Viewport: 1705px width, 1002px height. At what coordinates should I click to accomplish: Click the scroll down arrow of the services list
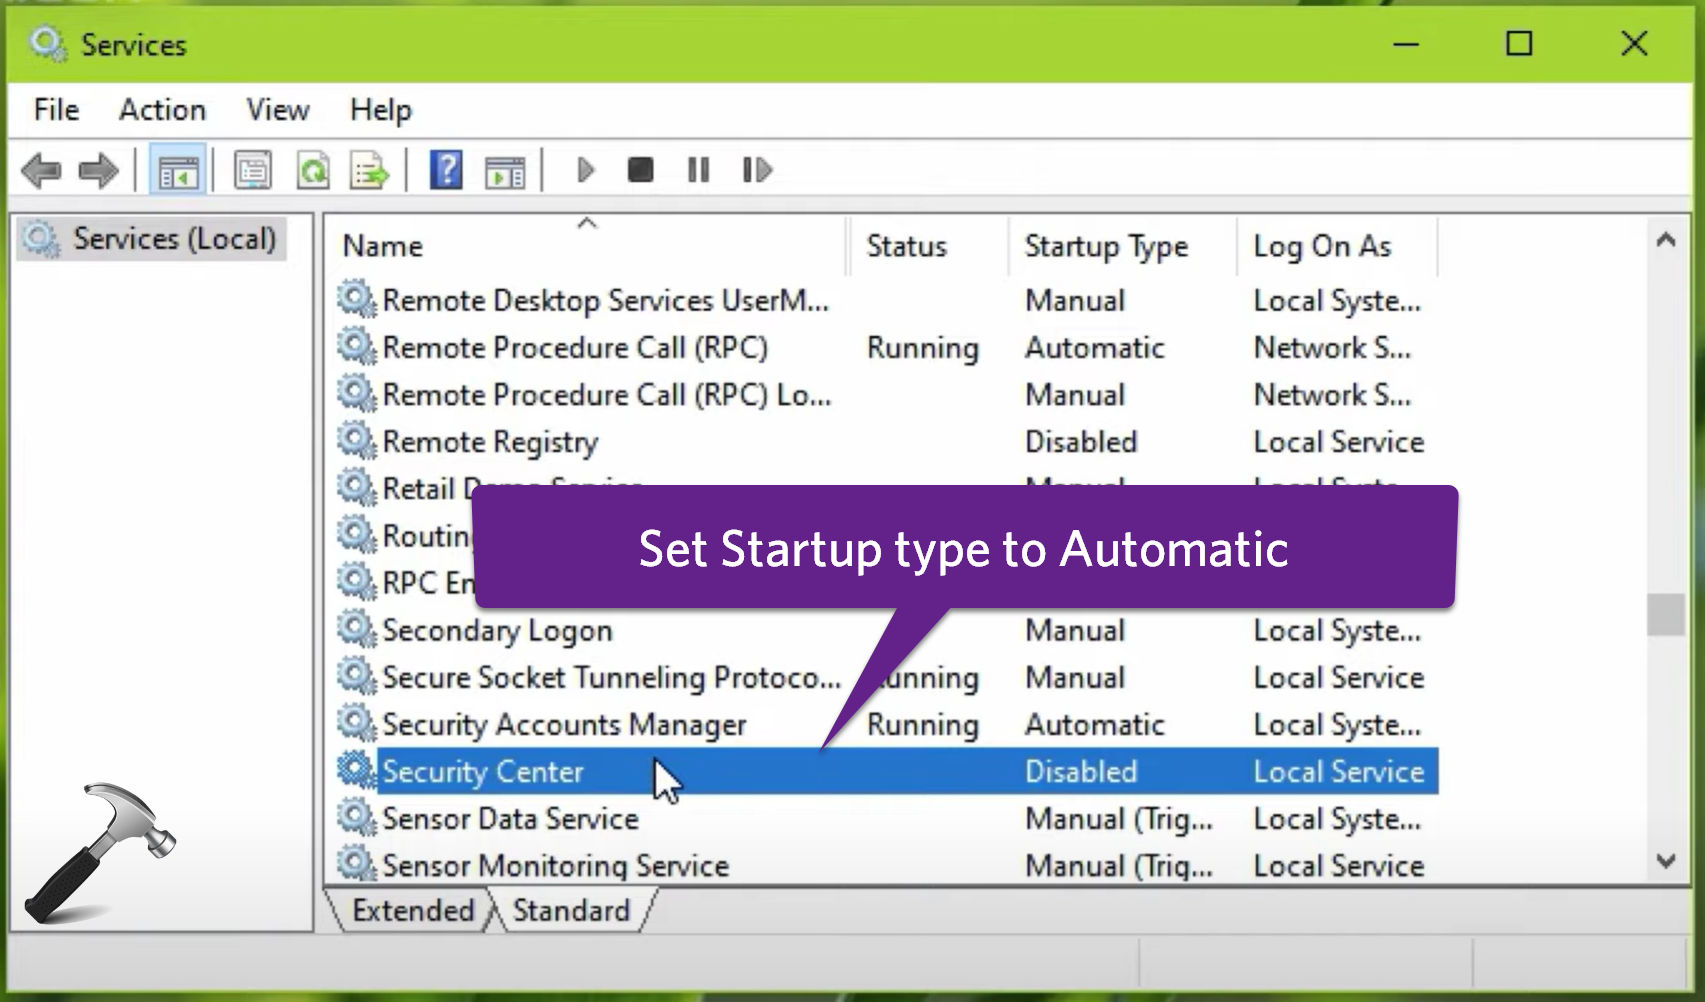point(1666,861)
